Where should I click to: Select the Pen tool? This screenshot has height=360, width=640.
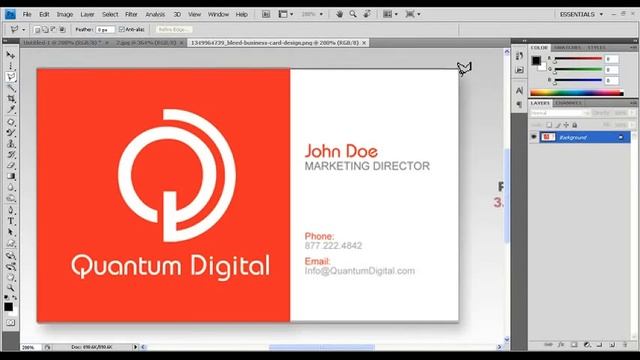click(x=11, y=211)
